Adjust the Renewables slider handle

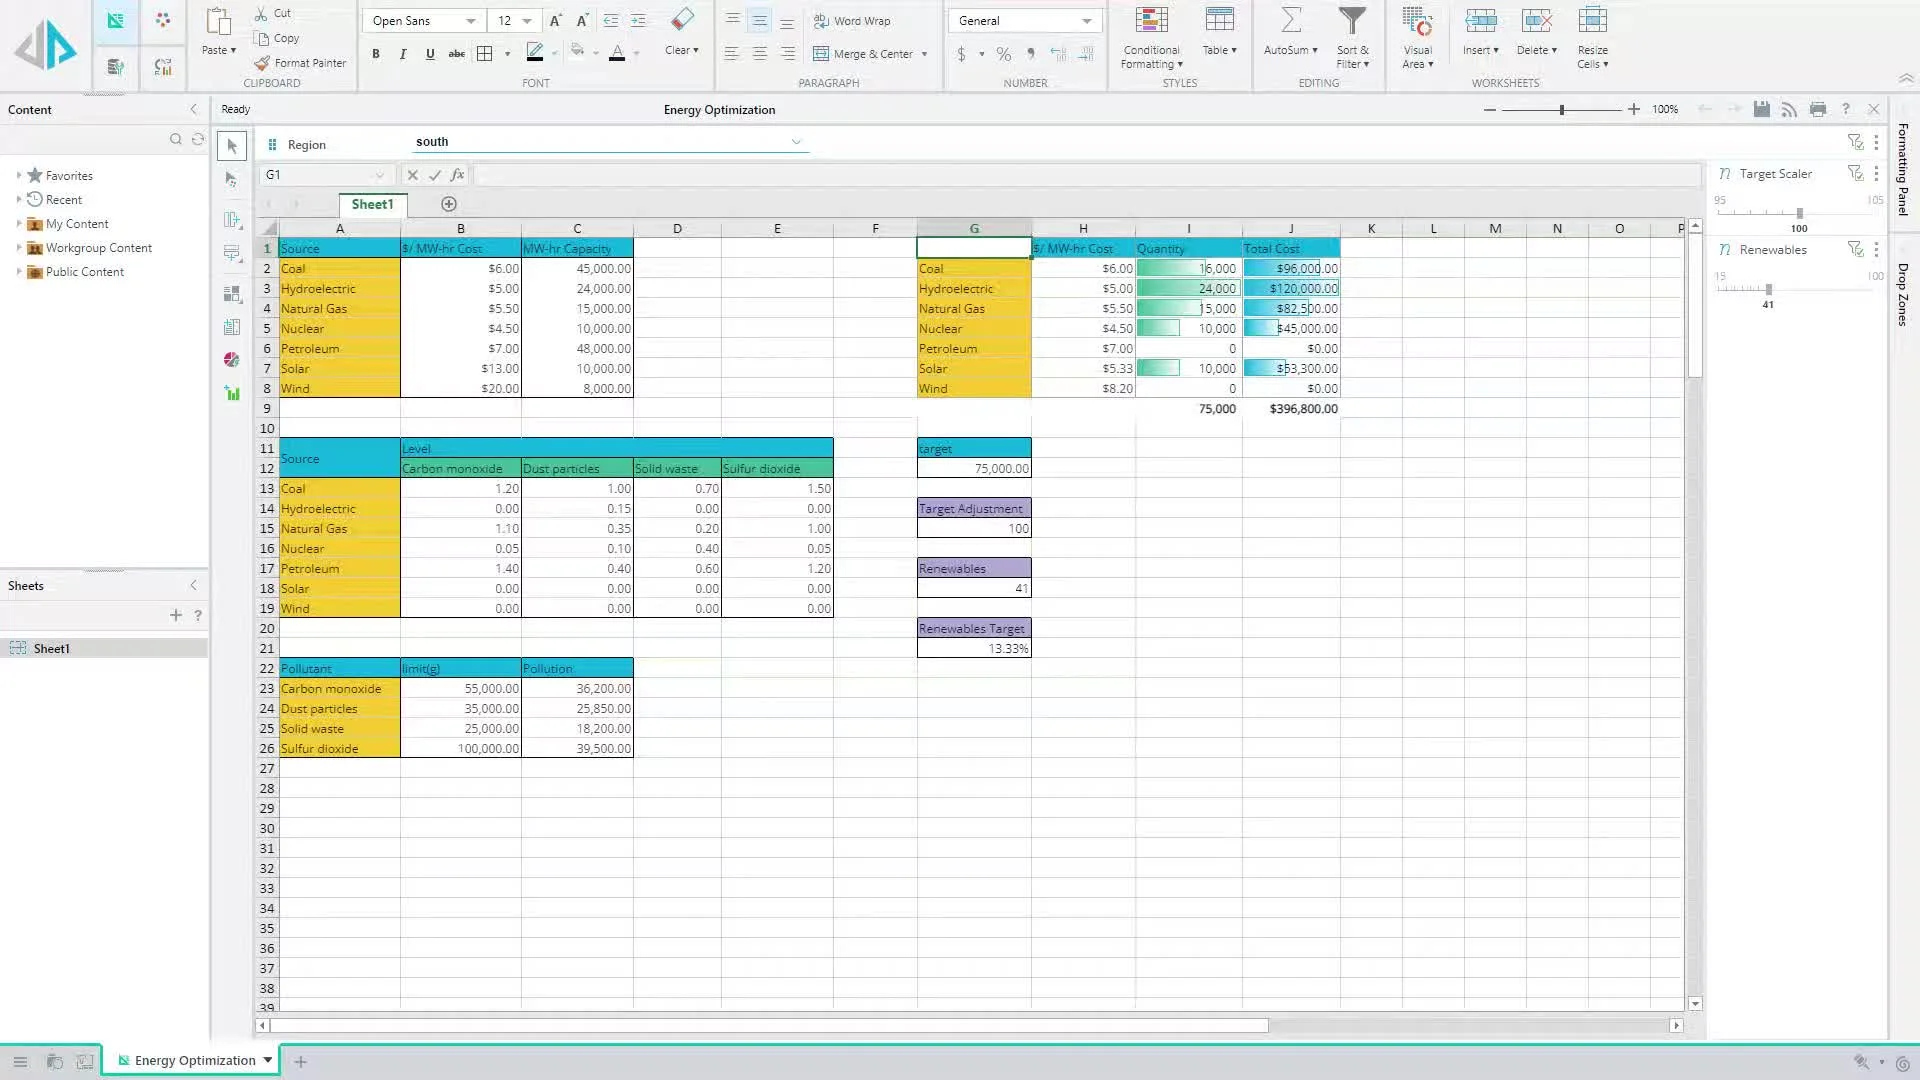[1768, 289]
